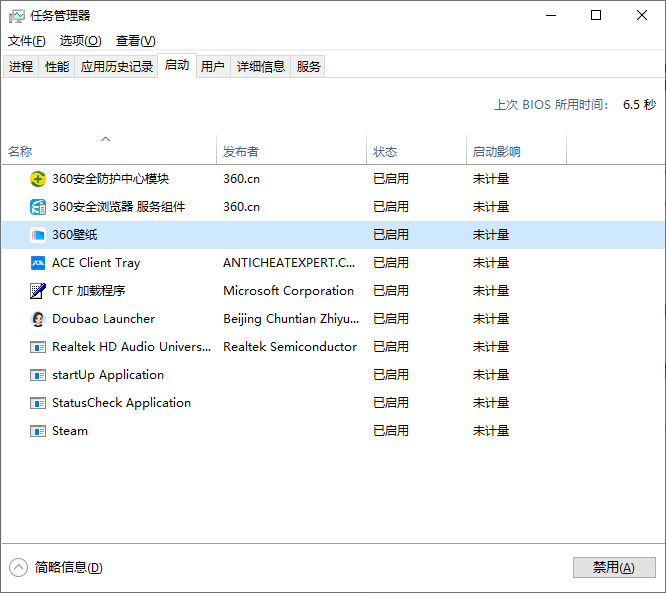Click the 360安全防护中心模块 green shield icon
Screen dimensions: 666x593
coord(38,179)
